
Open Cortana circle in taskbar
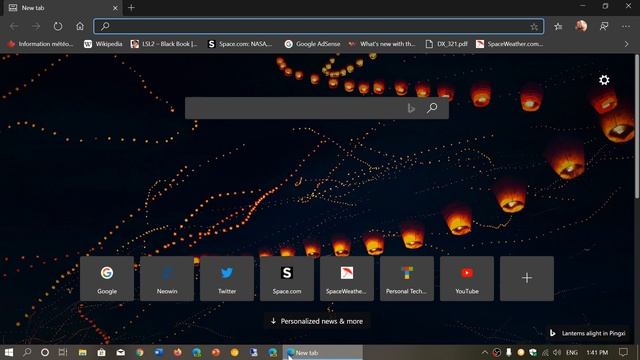click(x=45, y=352)
